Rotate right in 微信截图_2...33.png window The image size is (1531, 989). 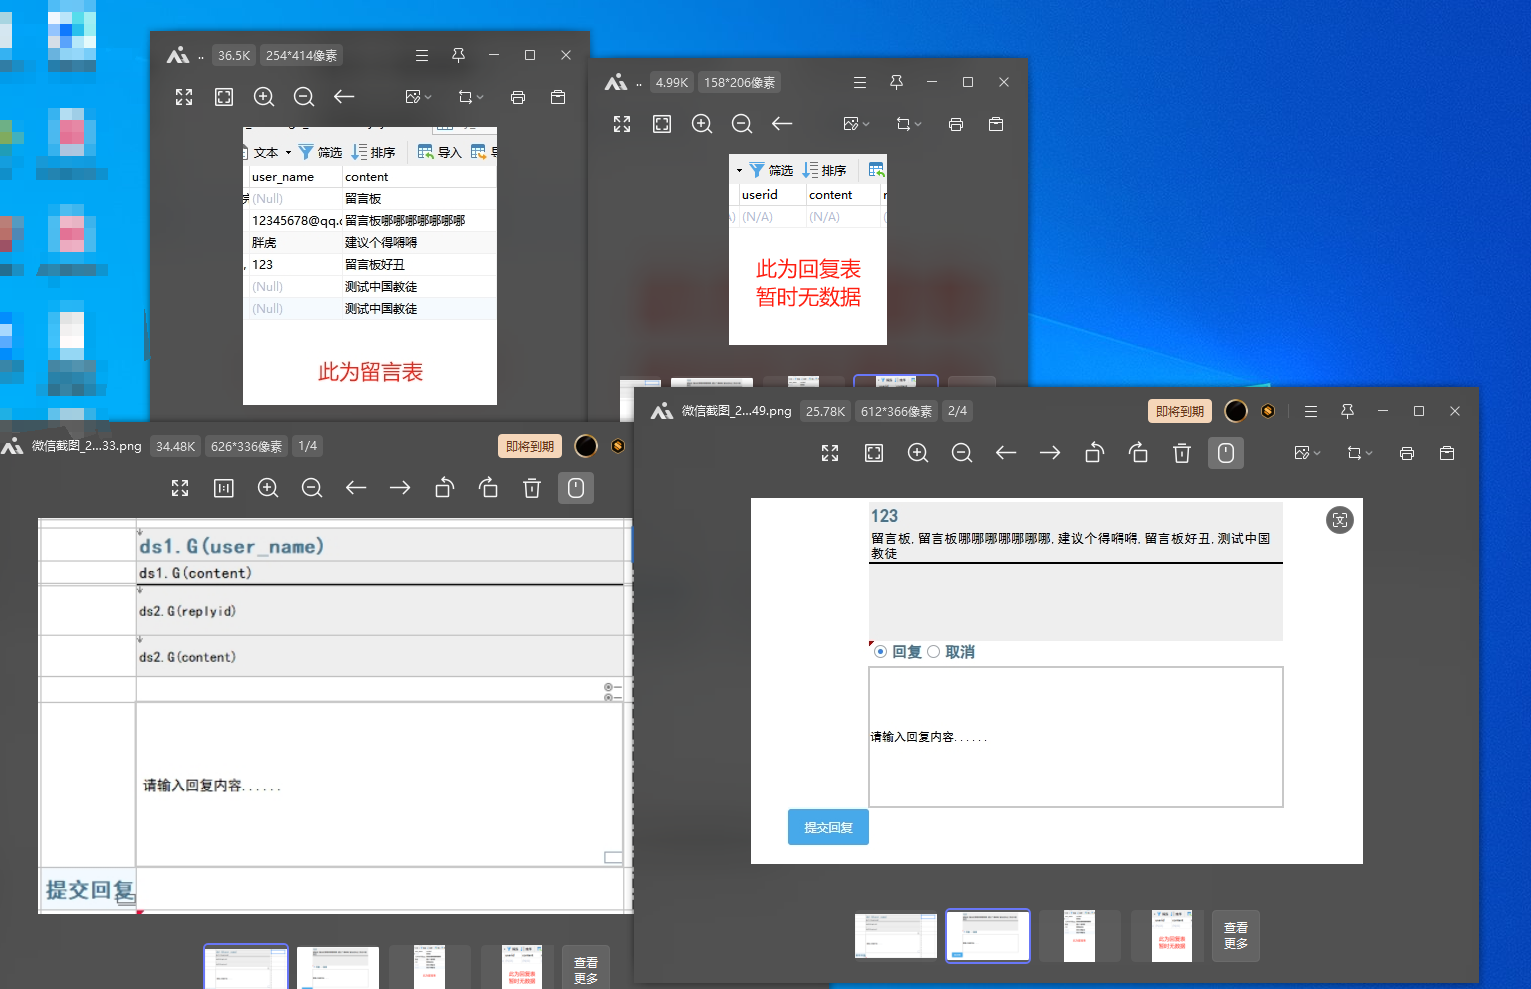coord(488,488)
